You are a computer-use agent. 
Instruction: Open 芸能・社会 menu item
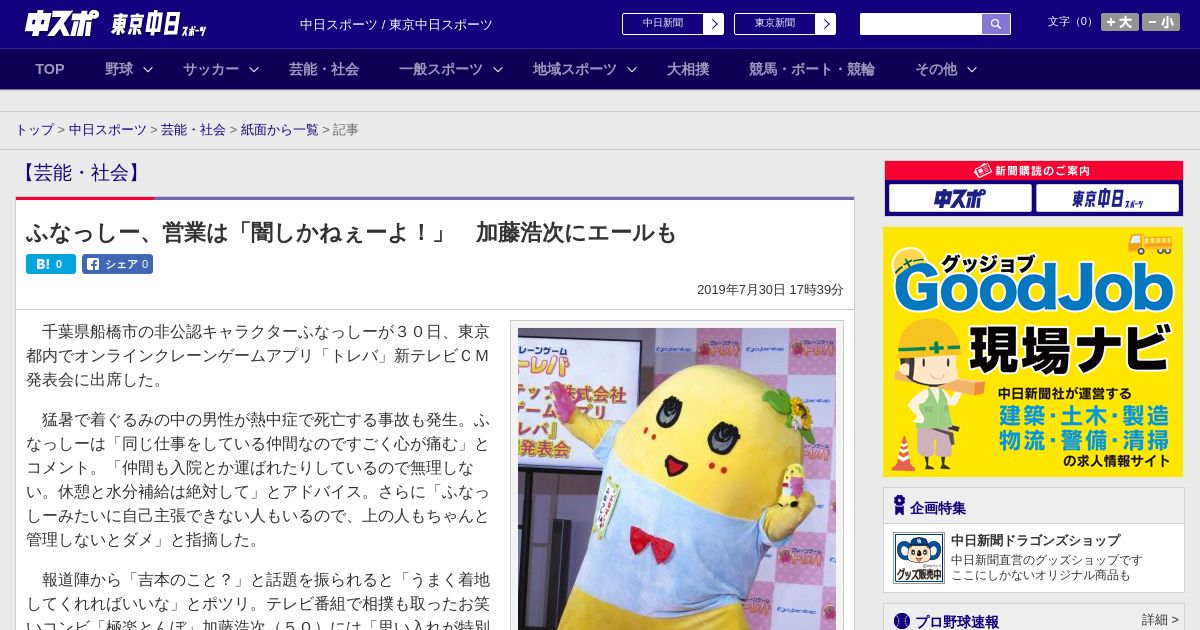click(x=324, y=69)
